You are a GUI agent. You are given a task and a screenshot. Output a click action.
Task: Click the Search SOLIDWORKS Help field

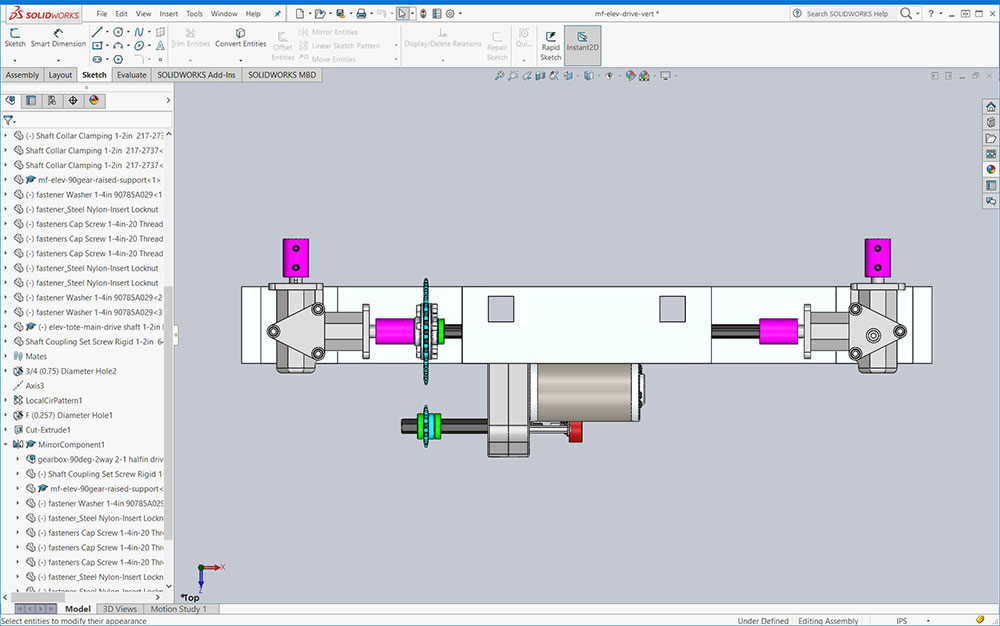tap(846, 14)
